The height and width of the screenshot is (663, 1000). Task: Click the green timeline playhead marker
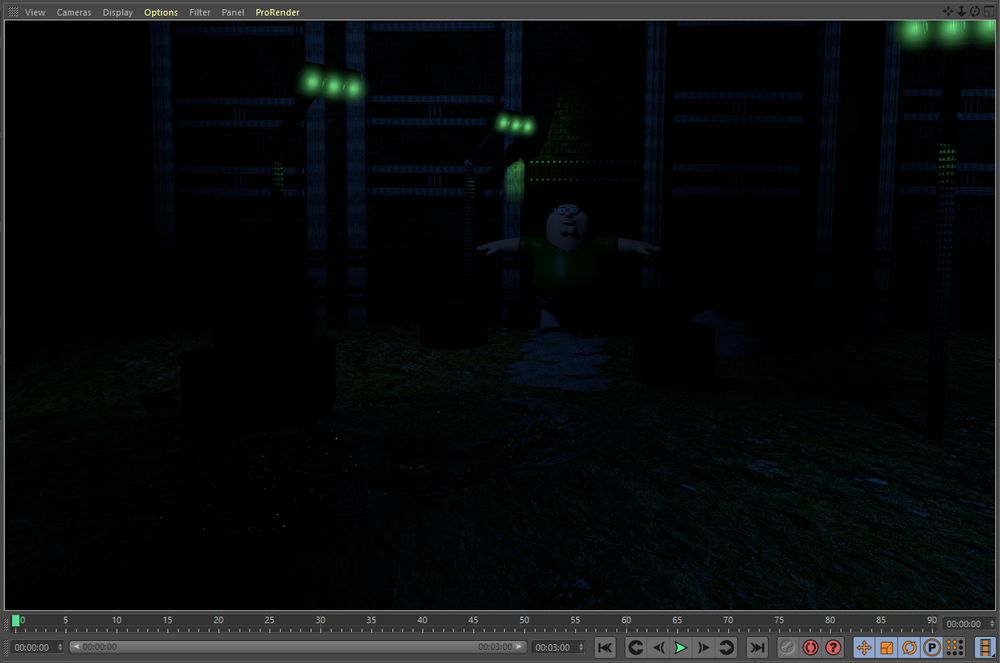point(15,621)
